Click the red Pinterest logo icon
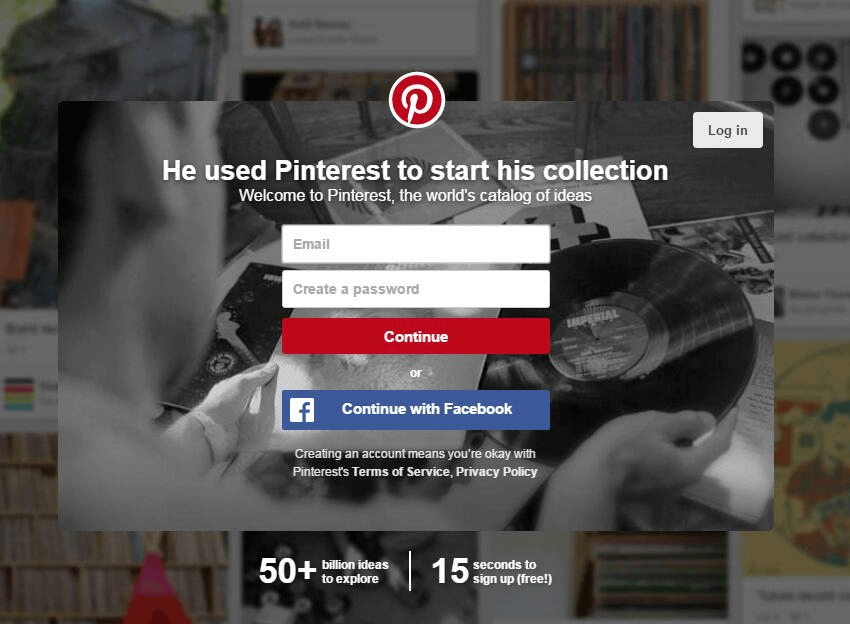This screenshot has width=850, height=624. coord(416,100)
